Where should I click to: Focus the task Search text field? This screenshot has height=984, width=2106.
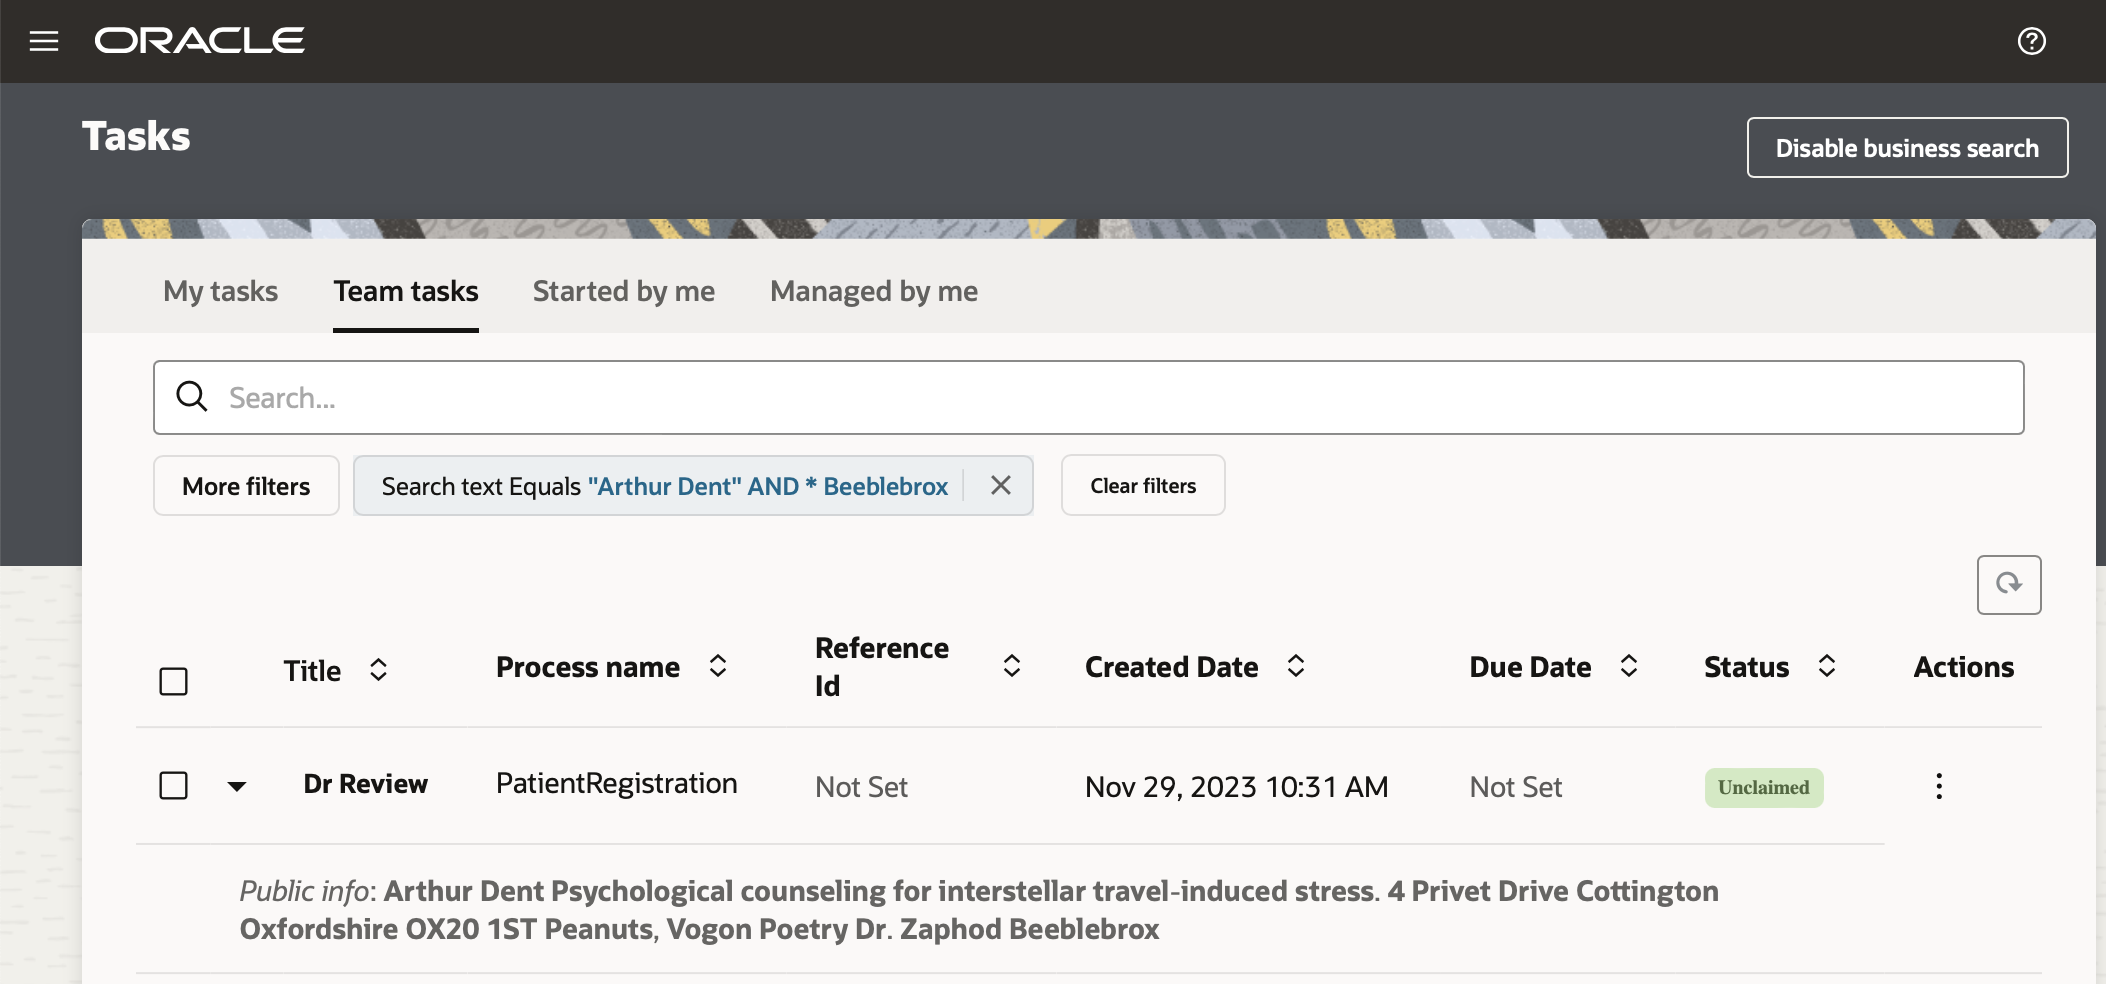pyautogui.click(x=1100, y=398)
